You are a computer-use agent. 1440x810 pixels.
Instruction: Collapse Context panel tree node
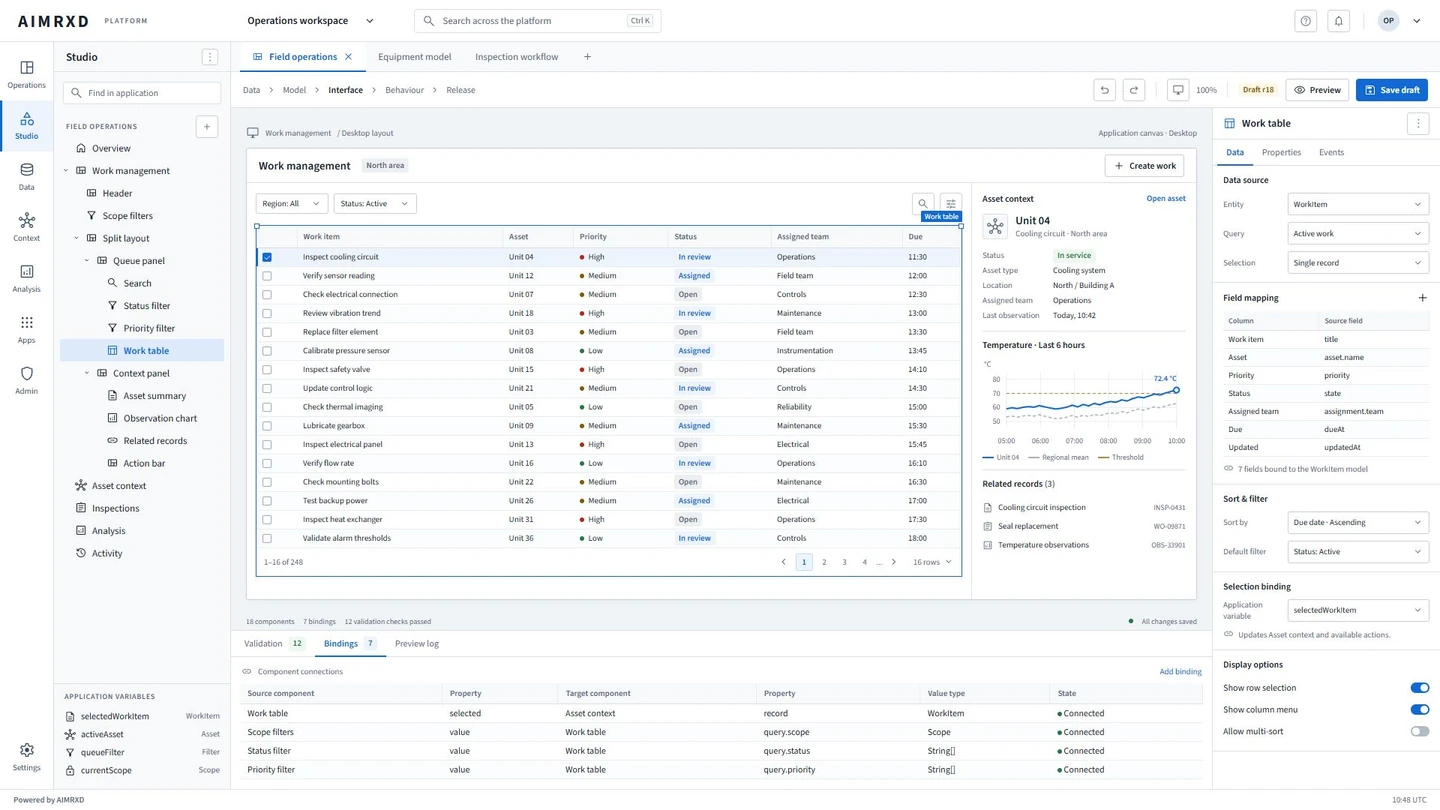click(x=87, y=373)
